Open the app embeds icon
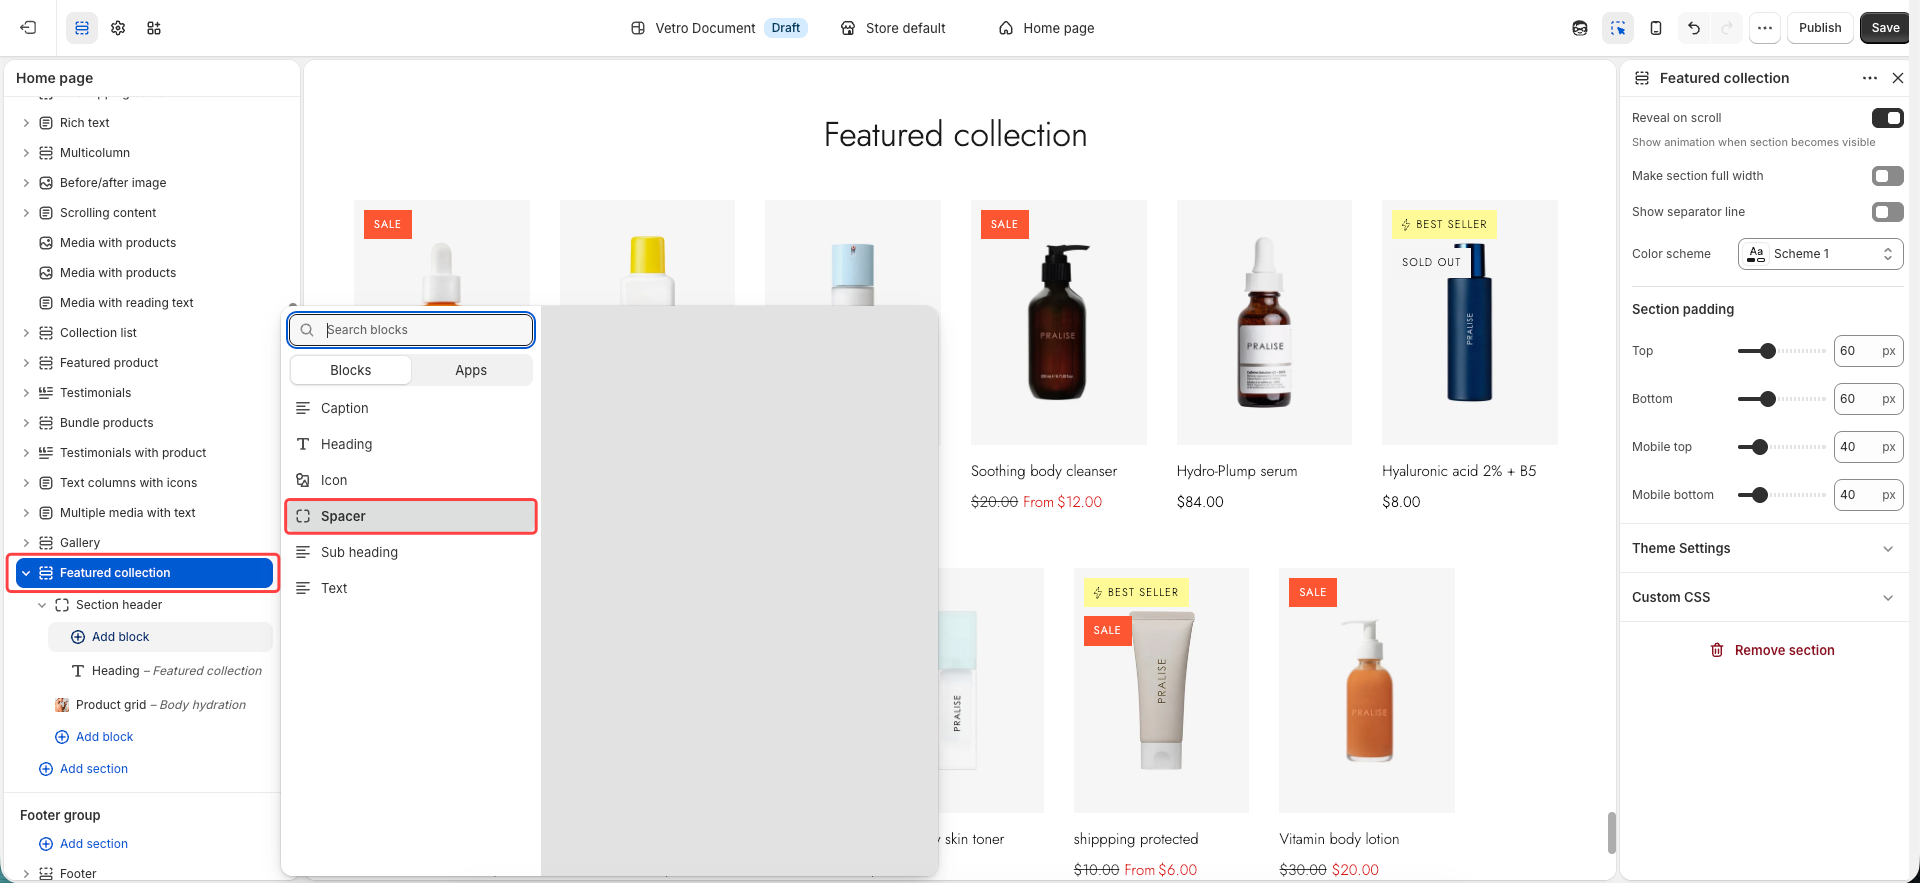 tap(154, 28)
